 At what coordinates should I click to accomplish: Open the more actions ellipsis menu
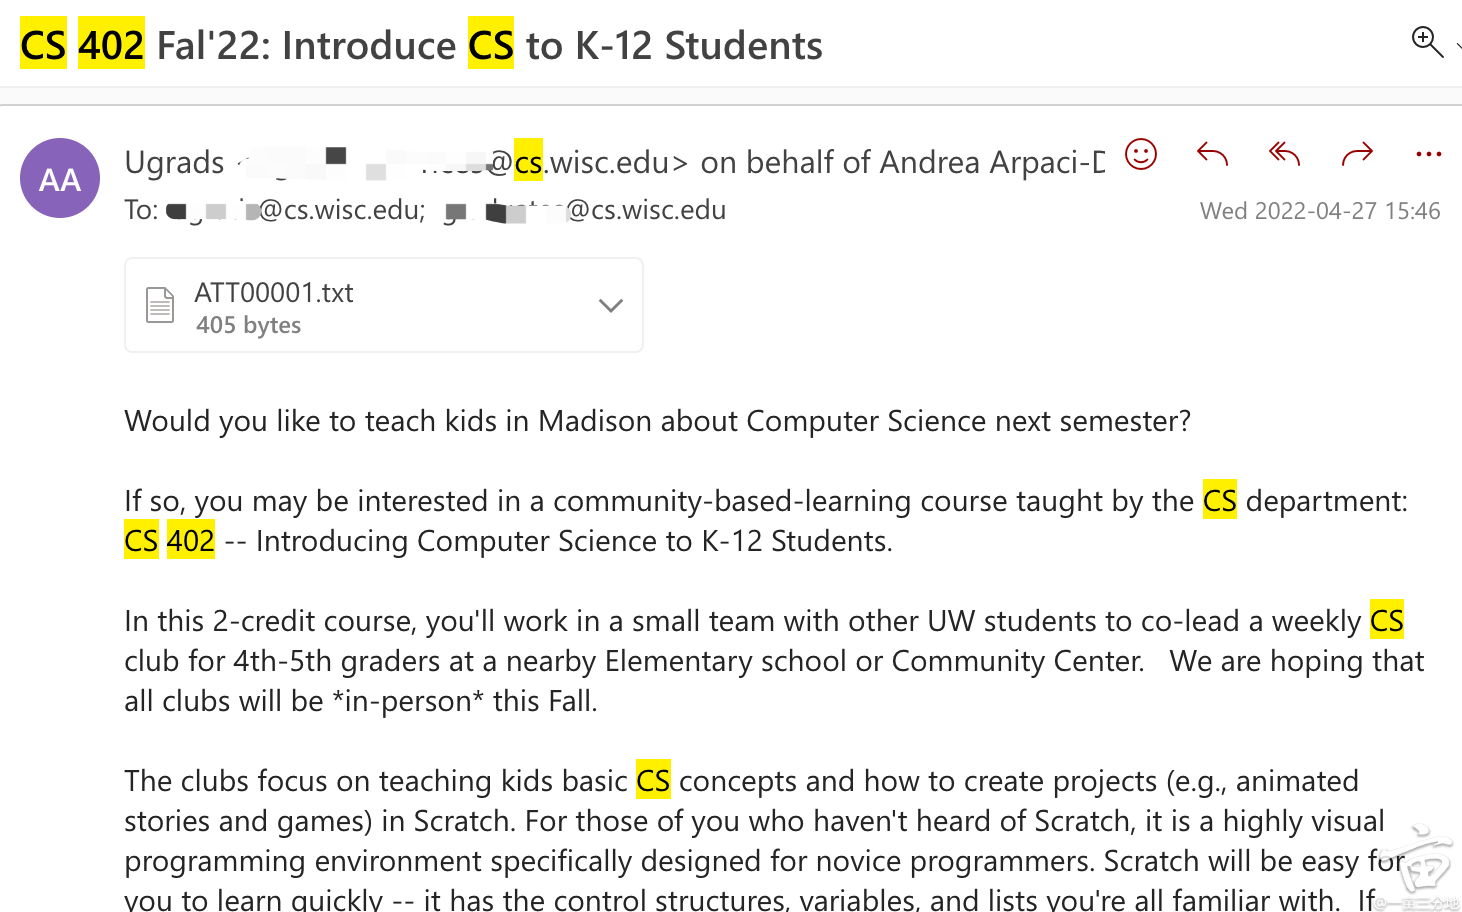coord(1429,154)
